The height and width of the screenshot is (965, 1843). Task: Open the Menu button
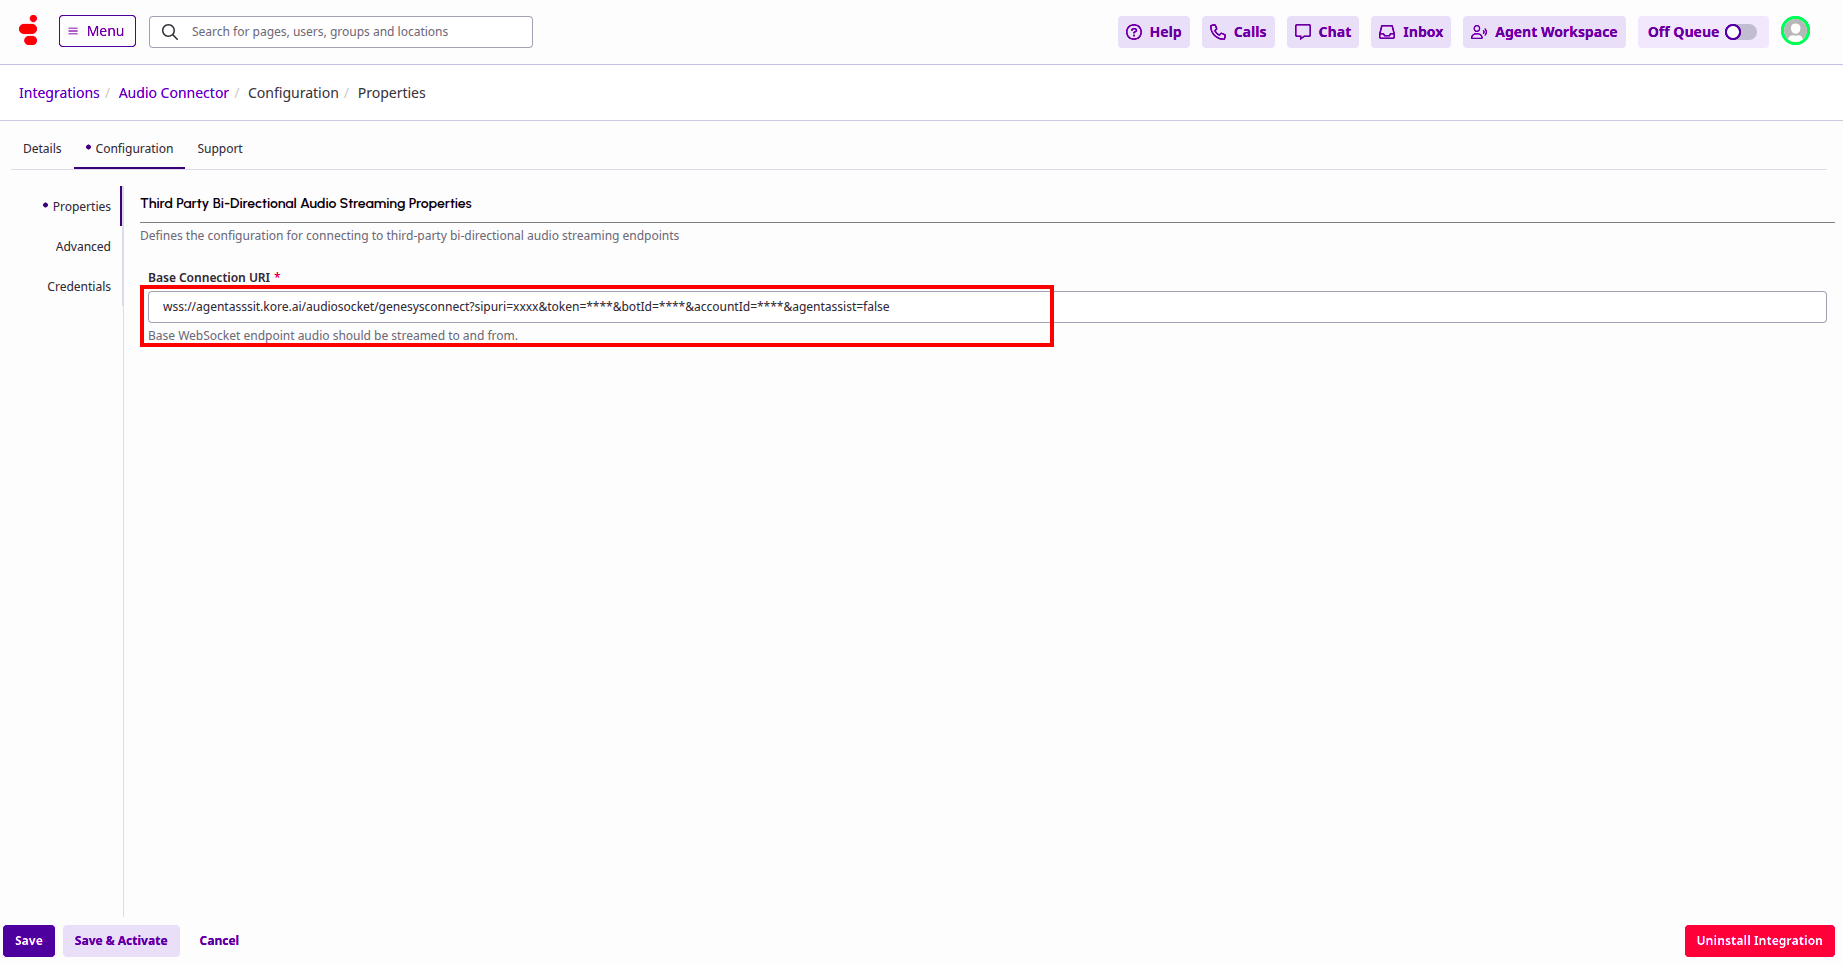pyautogui.click(x=97, y=31)
